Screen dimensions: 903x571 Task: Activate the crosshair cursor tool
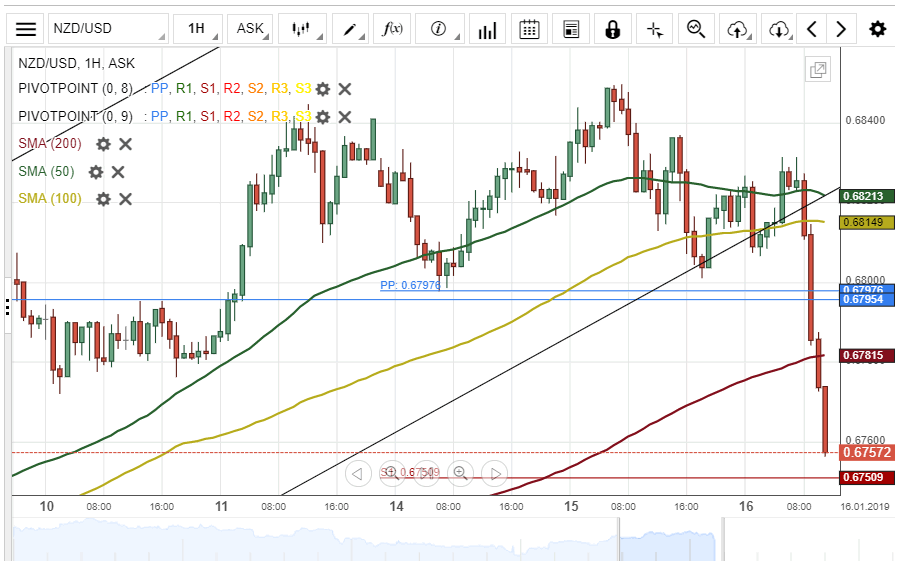(655, 29)
